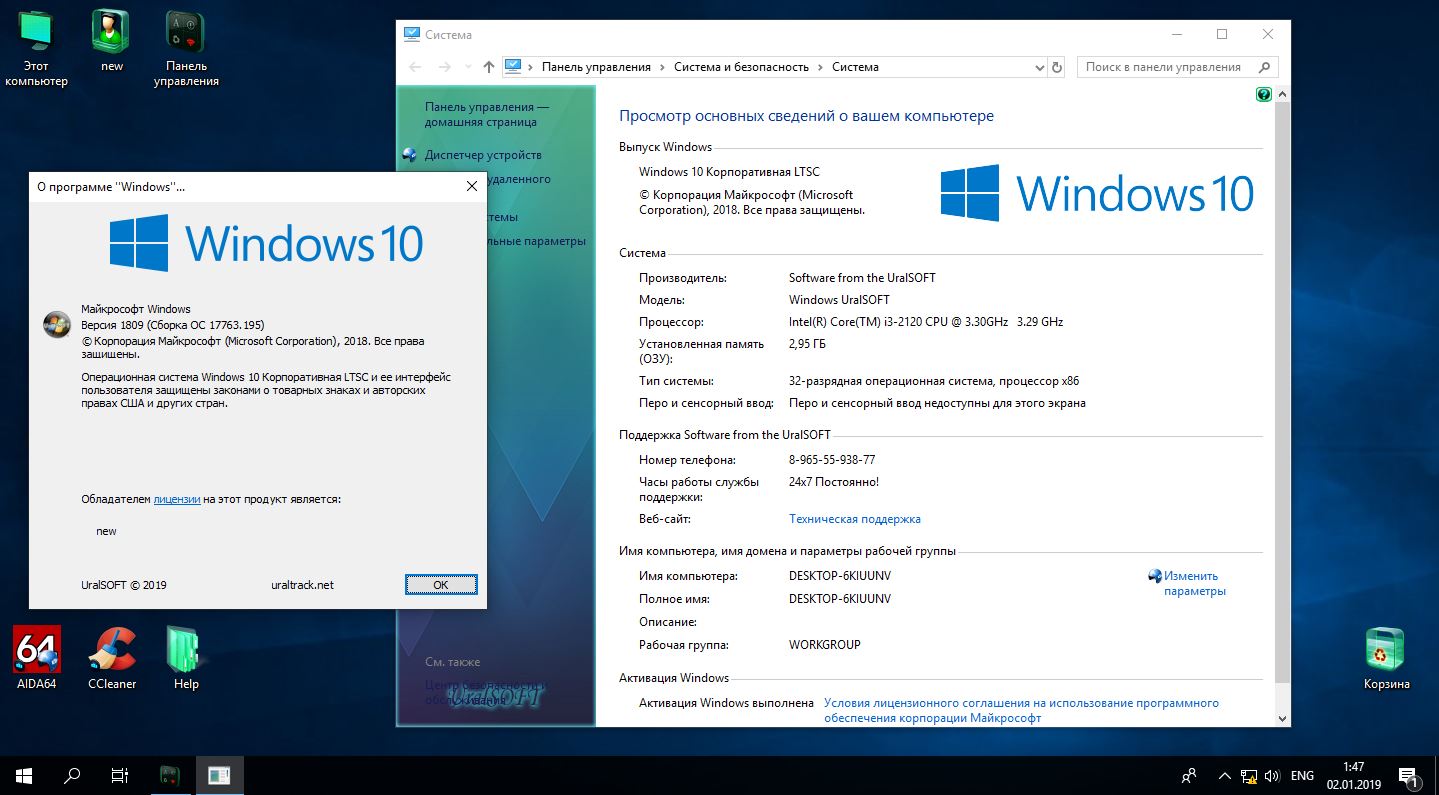Screen dimensions: 1439x795
Task: Open the Help desktop icon
Action: (186, 658)
